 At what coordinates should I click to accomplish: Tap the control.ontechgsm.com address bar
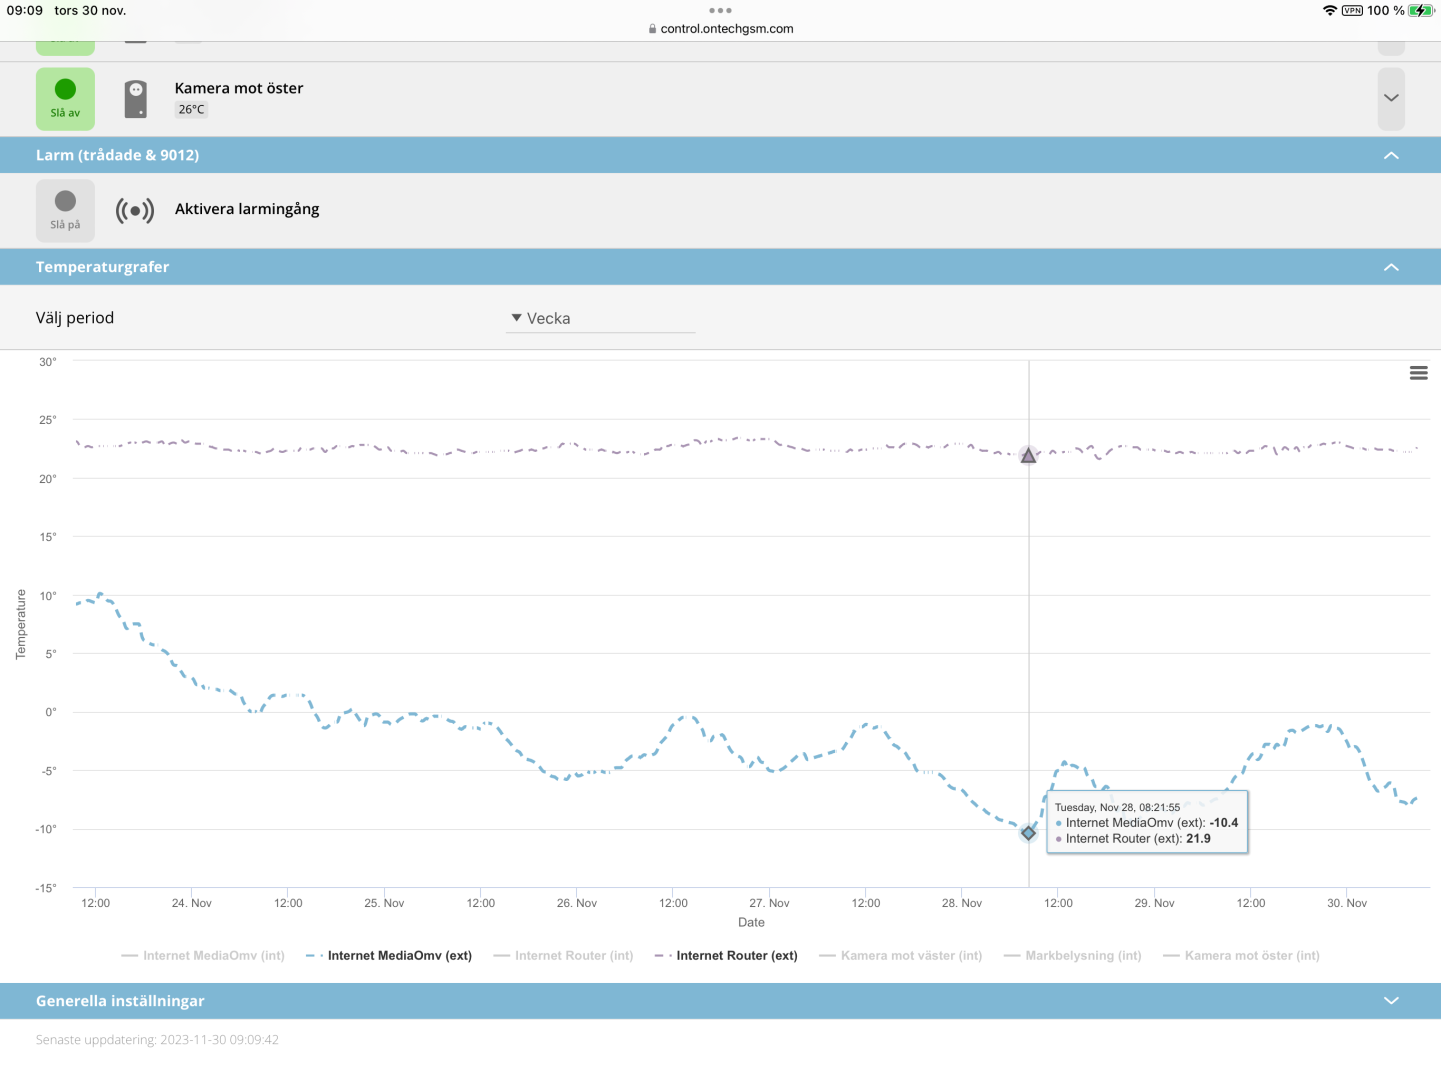coord(721,29)
